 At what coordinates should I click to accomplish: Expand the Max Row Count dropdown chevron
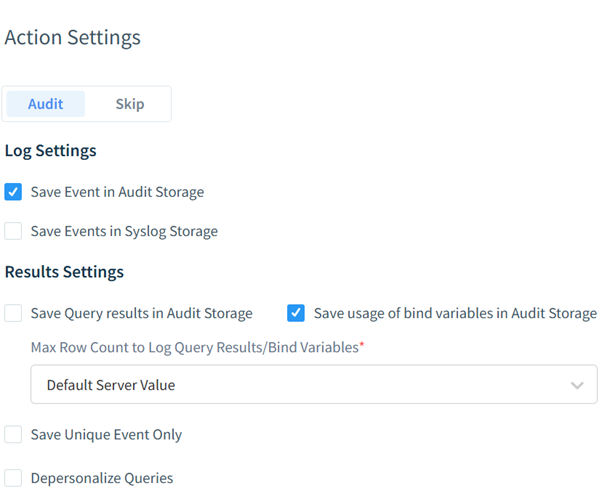click(577, 385)
